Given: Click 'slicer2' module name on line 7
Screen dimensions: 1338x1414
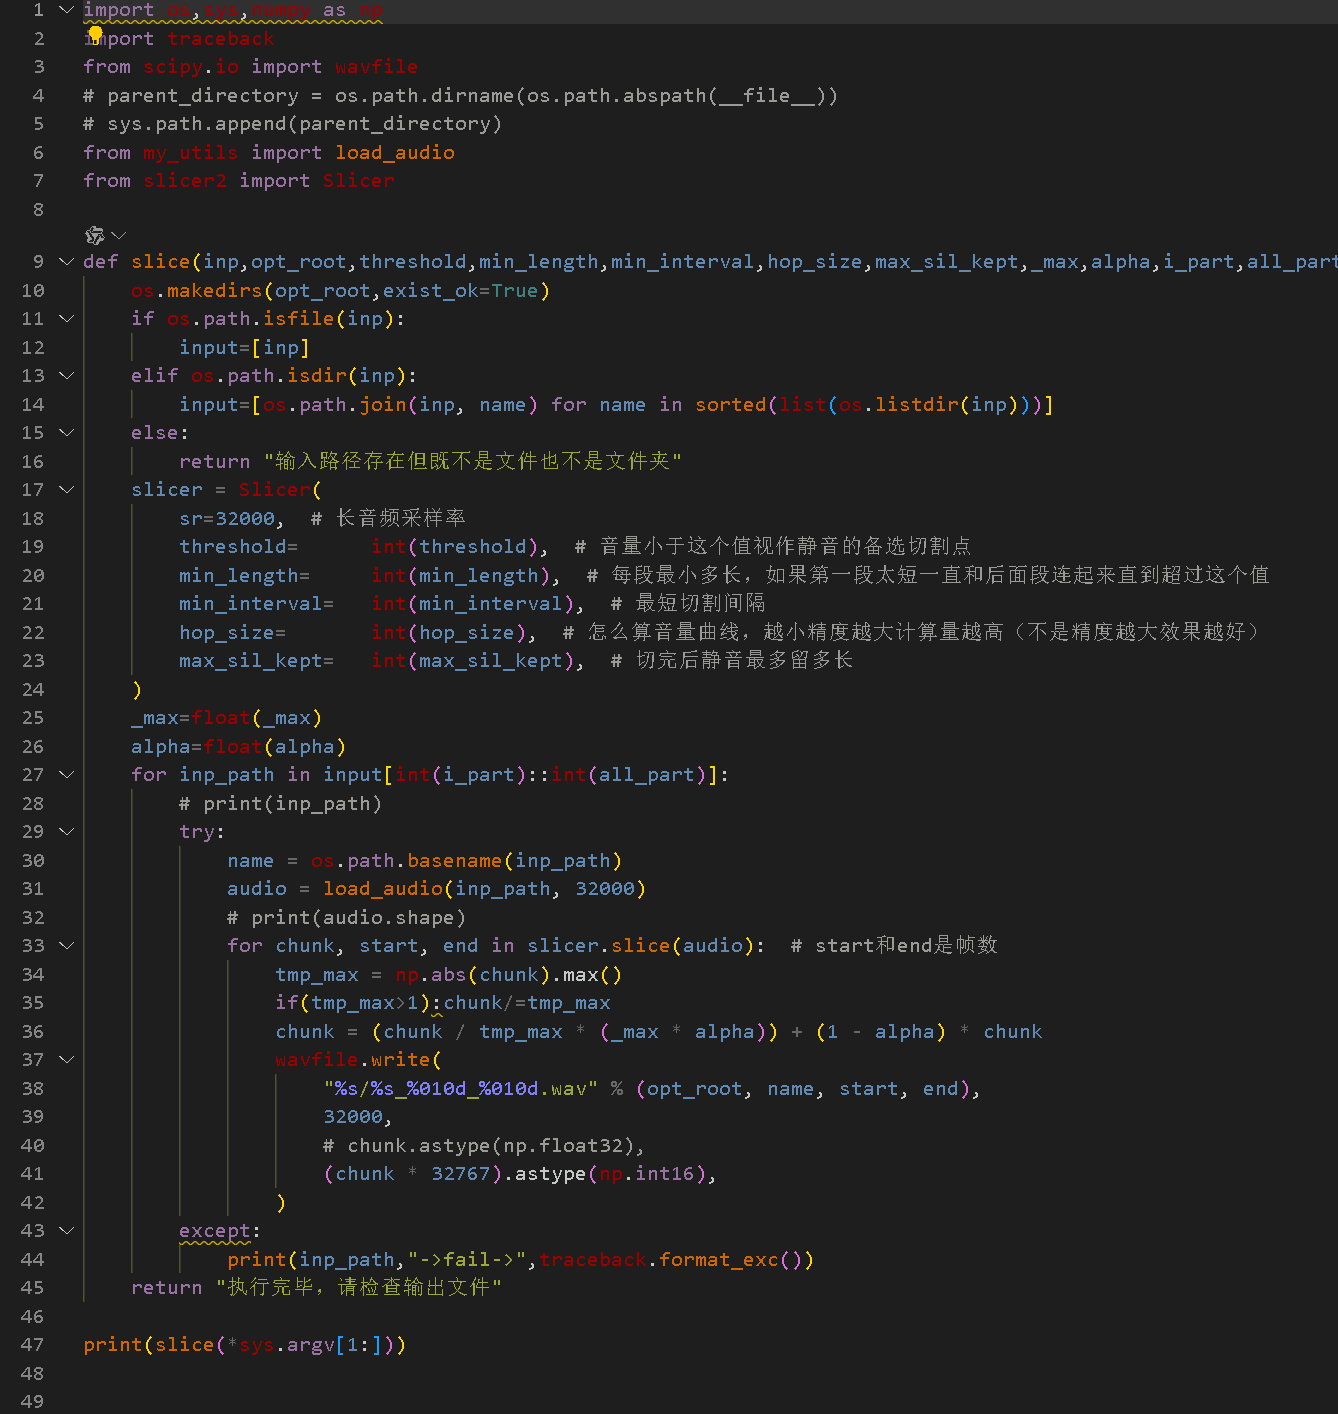Looking at the screenshot, I should [x=185, y=180].
